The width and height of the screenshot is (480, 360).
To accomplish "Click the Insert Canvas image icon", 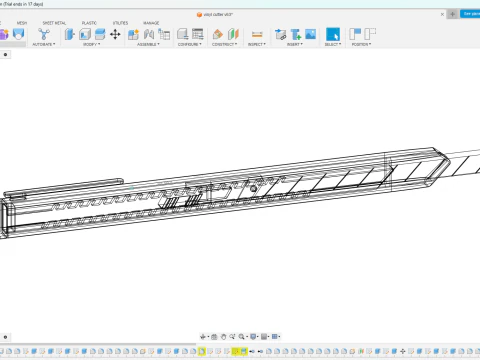I will (x=310, y=34).
